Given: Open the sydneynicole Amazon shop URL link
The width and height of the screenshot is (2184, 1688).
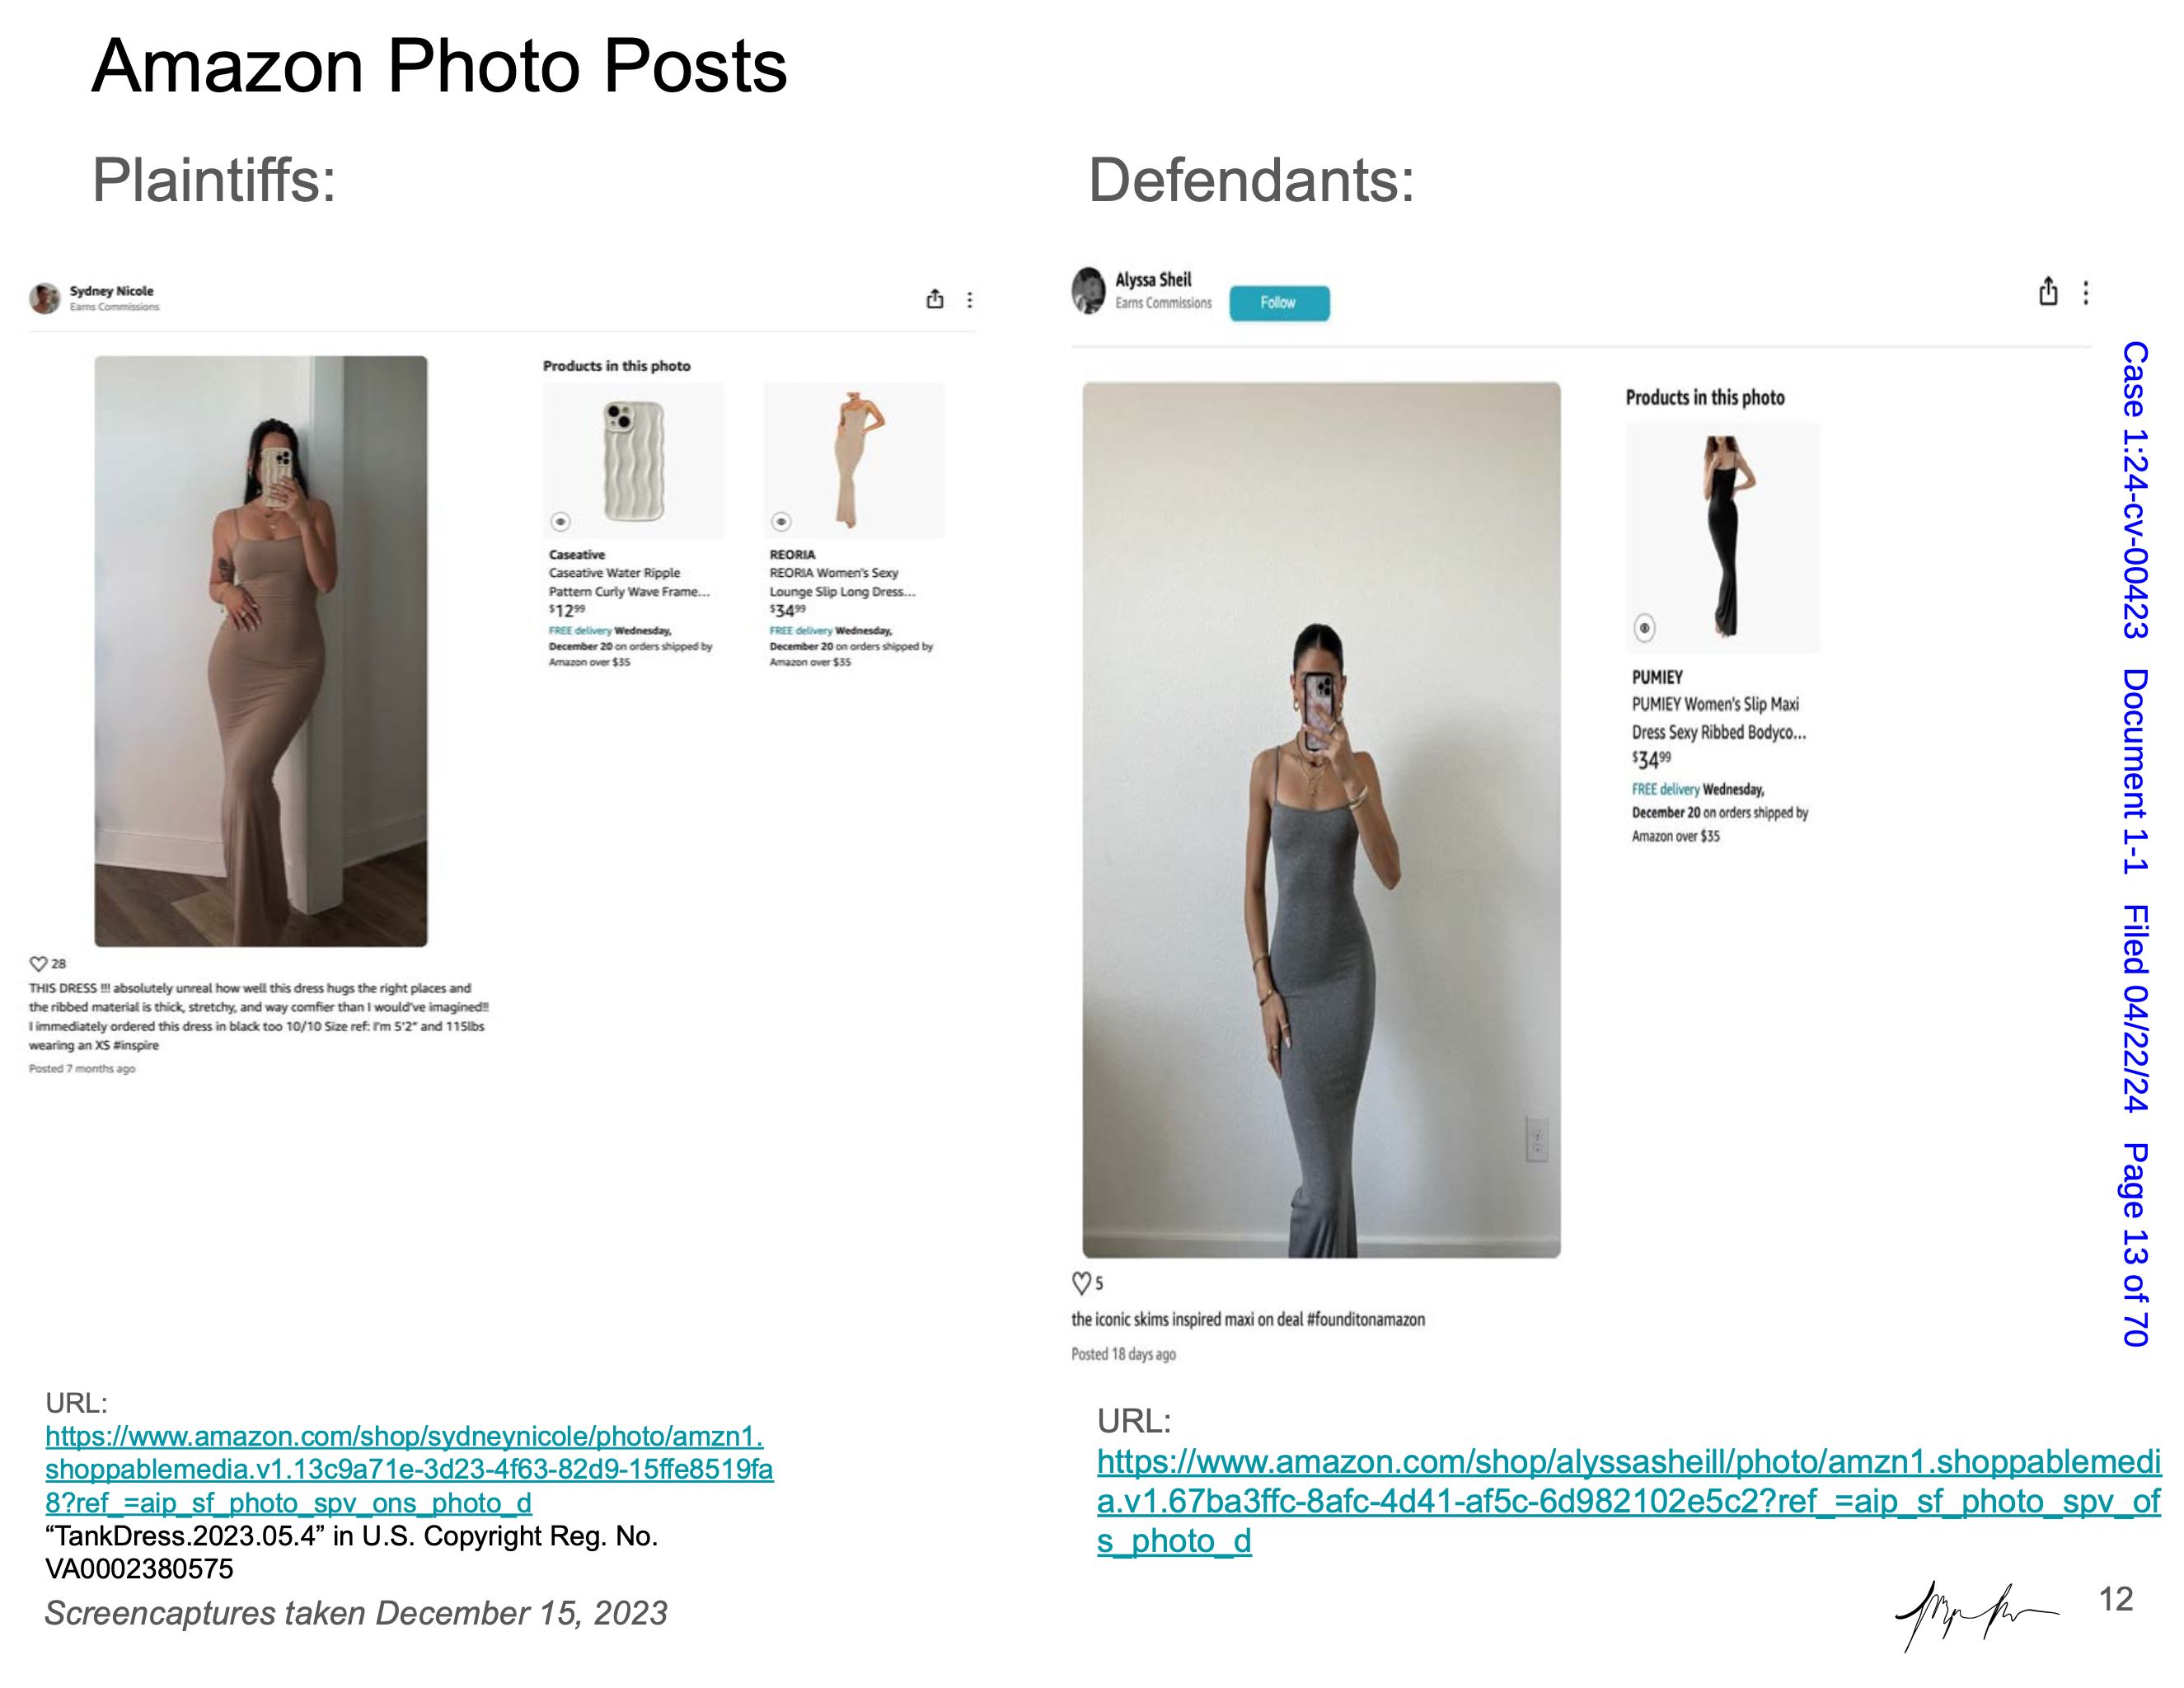Looking at the screenshot, I should click(x=409, y=1469).
